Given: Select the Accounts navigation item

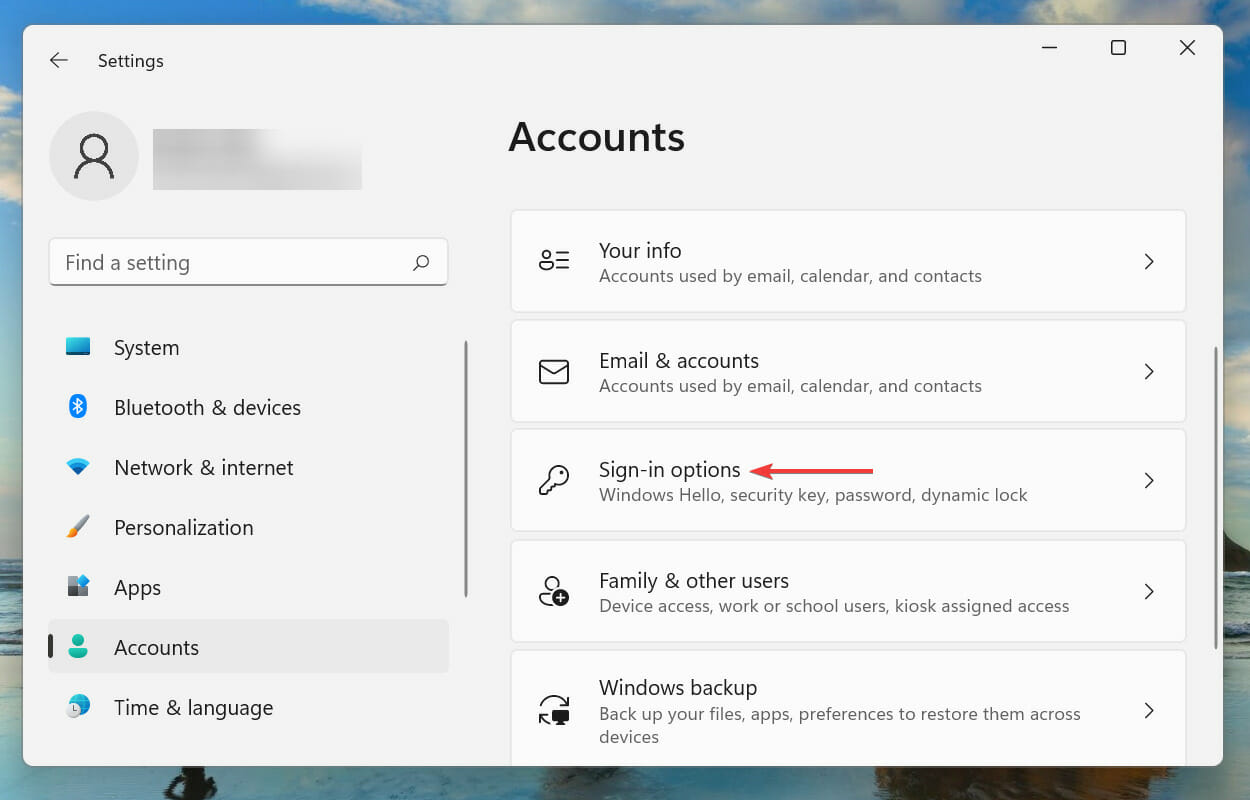Looking at the screenshot, I should tap(248, 647).
